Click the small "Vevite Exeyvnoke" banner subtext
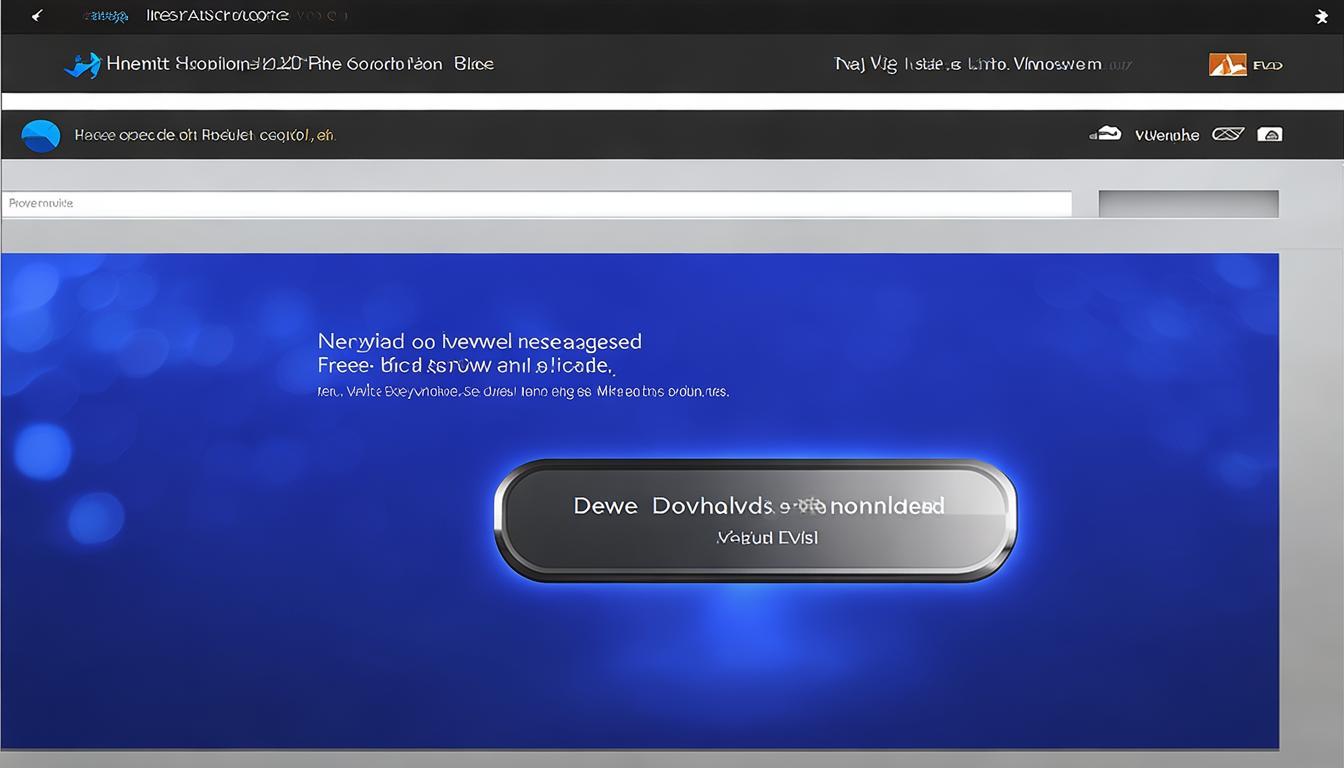This screenshot has width=1344, height=768. click(x=523, y=392)
